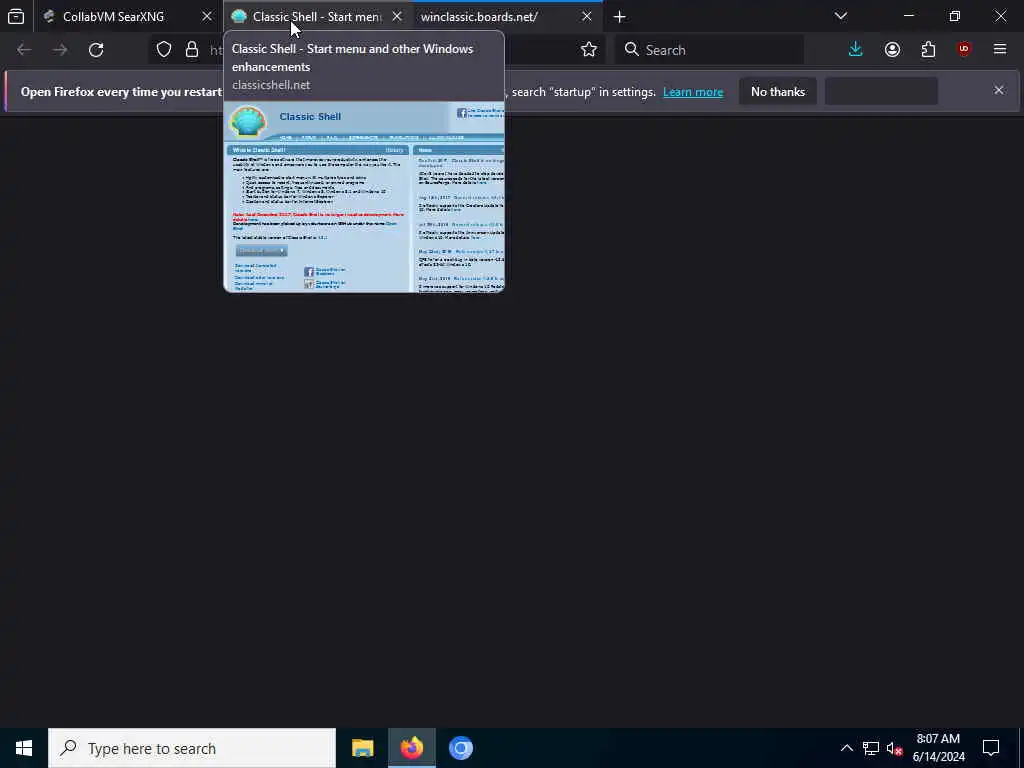The width and height of the screenshot is (1024, 768).
Task: Close the CollabVM SearXNG tab
Action: point(207,16)
